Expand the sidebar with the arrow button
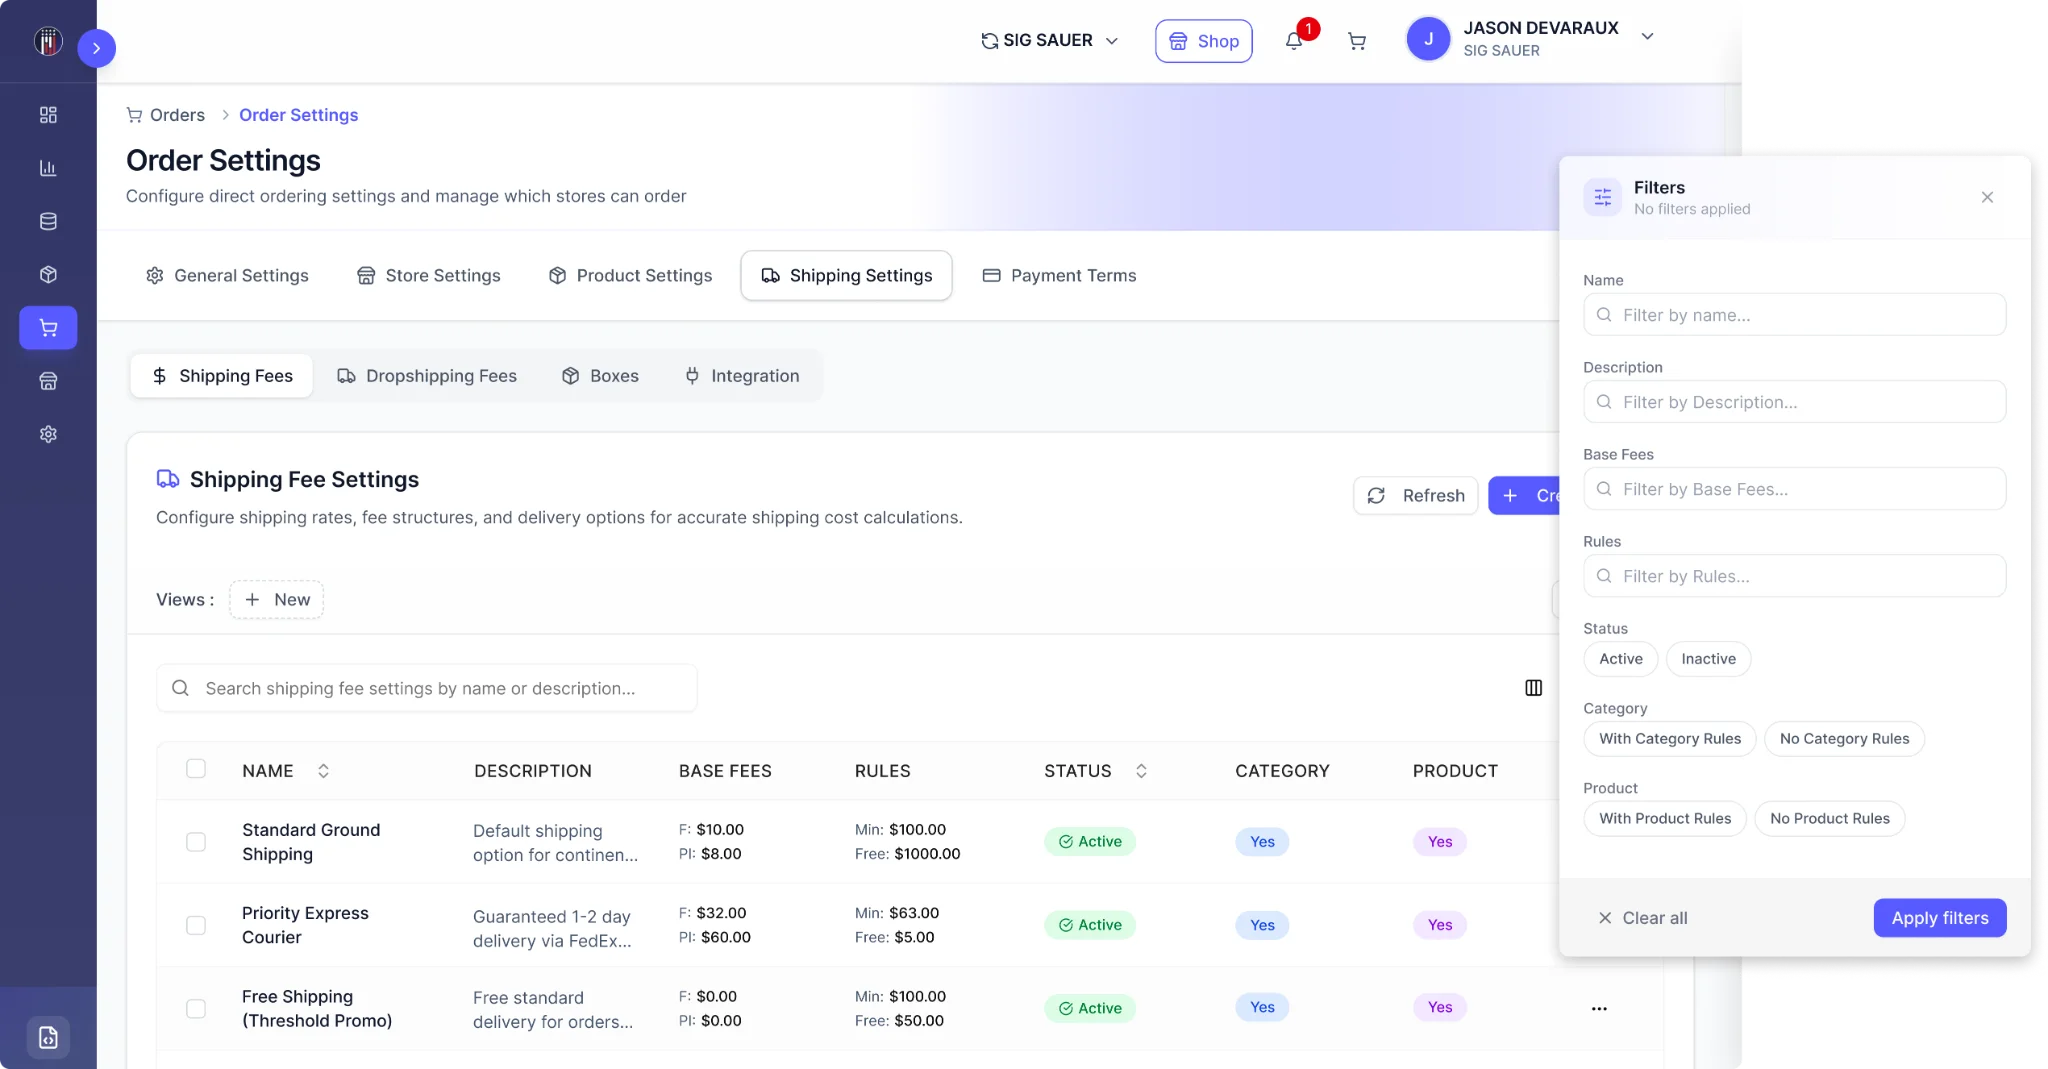The width and height of the screenshot is (2048, 1069). pos(96,48)
